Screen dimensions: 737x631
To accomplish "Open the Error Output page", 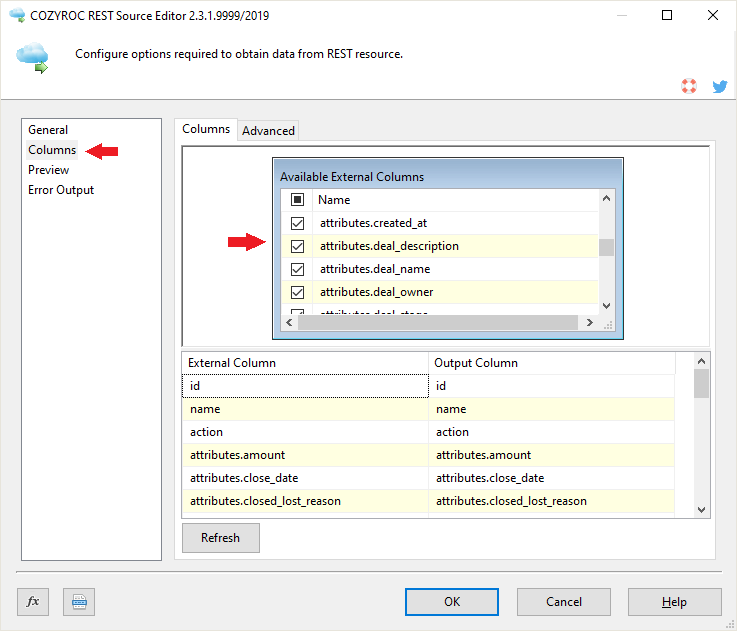I will click(61, 190).
